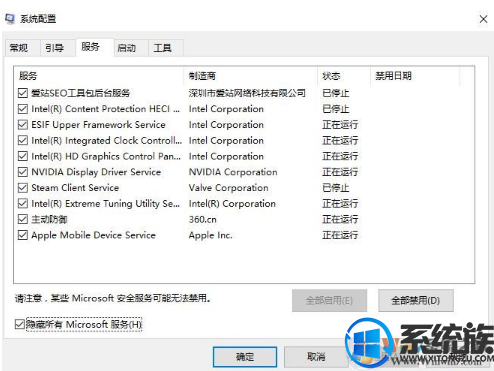Screen dimensions: 494x371
Task: Disable Intel(R) HD Graphics Control Panel checkbox
Action: coord(23,156)
